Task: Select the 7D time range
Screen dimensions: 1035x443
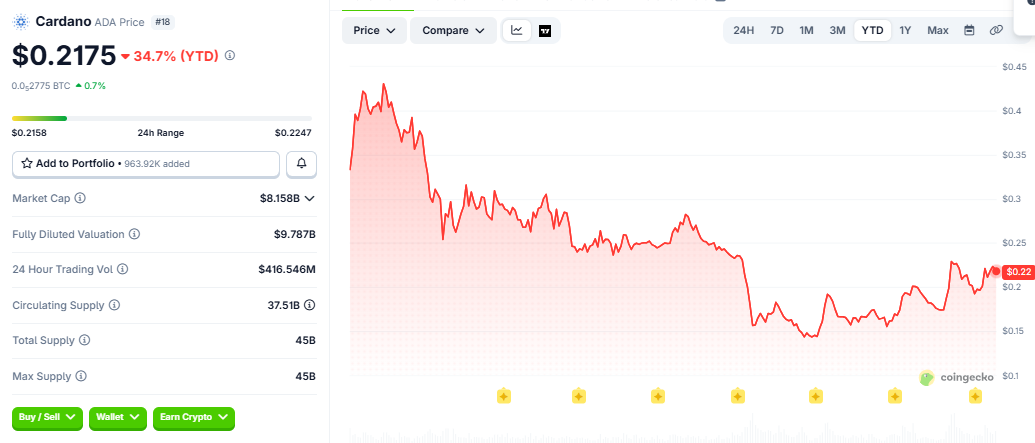Action: pos(777,30)
